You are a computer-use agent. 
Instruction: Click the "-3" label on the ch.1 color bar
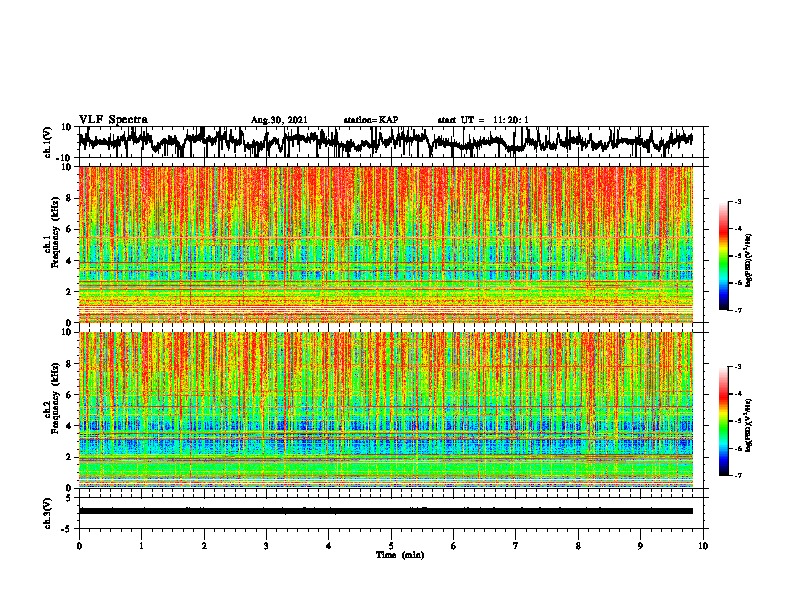click(738, 201)
